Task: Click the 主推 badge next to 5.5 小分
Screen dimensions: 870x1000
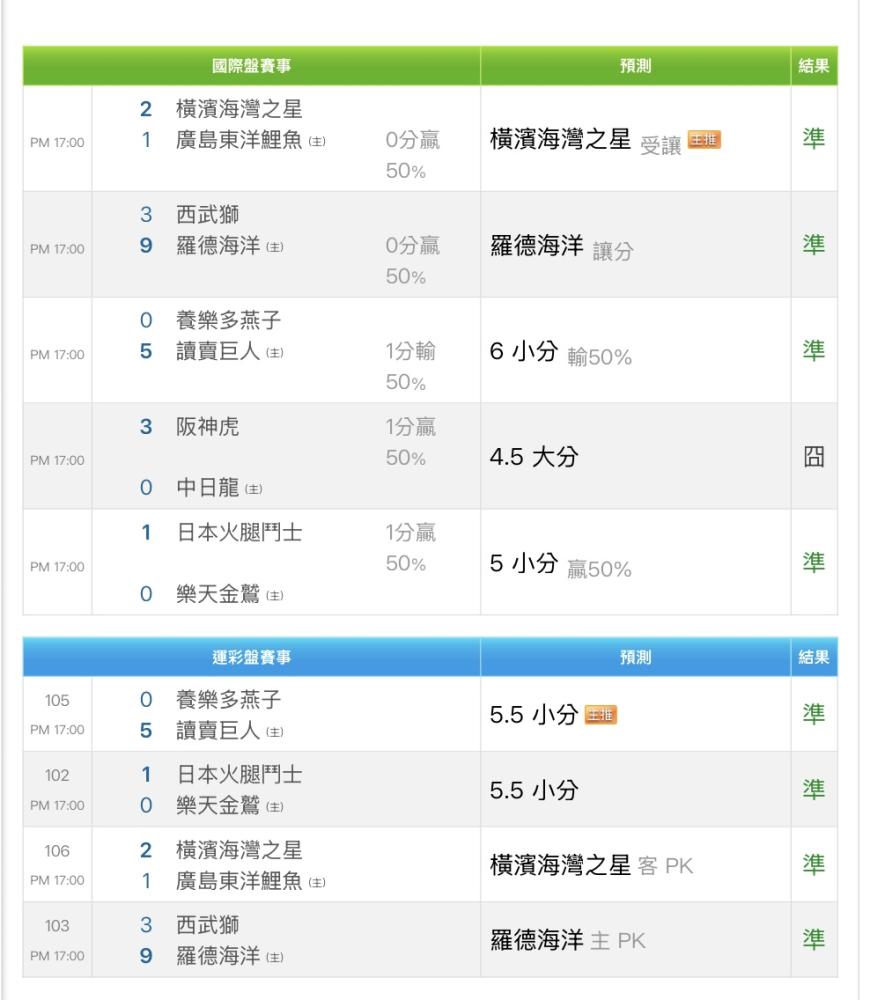Action: click(601, 714)
